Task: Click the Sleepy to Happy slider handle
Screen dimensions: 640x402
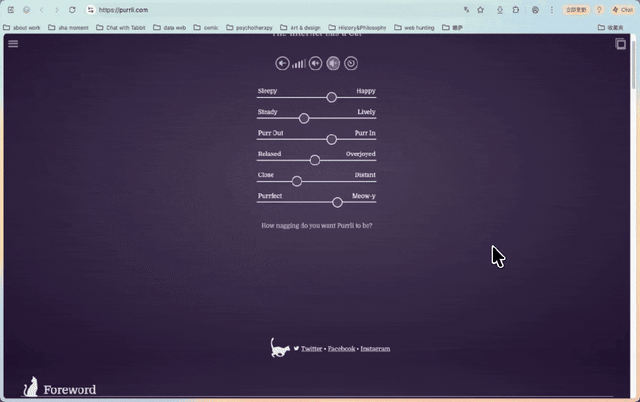Action: point(331,97)
